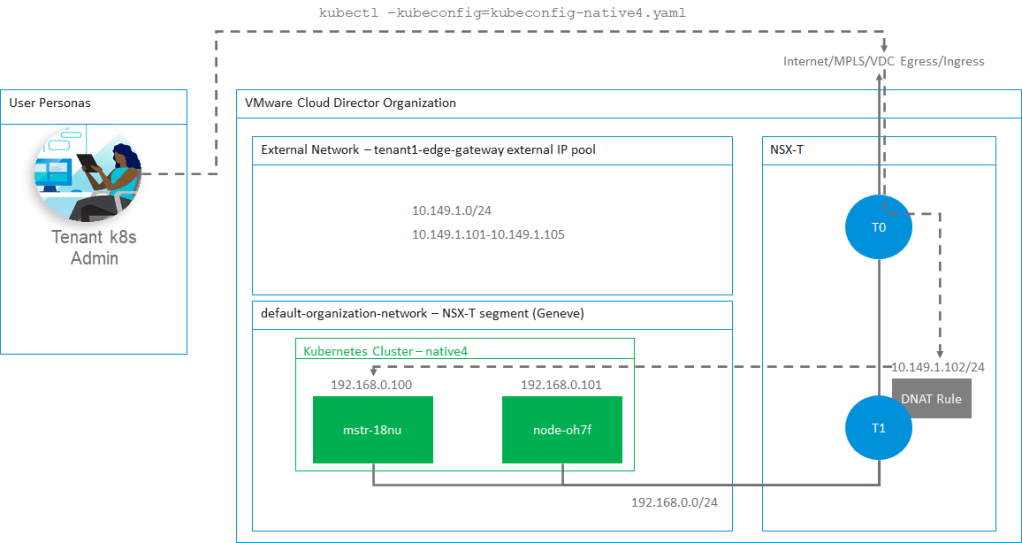Screen dimensions: 1022x543
Task: Select the 10.149.1.102/24 DNAT address
Action: 938,367
